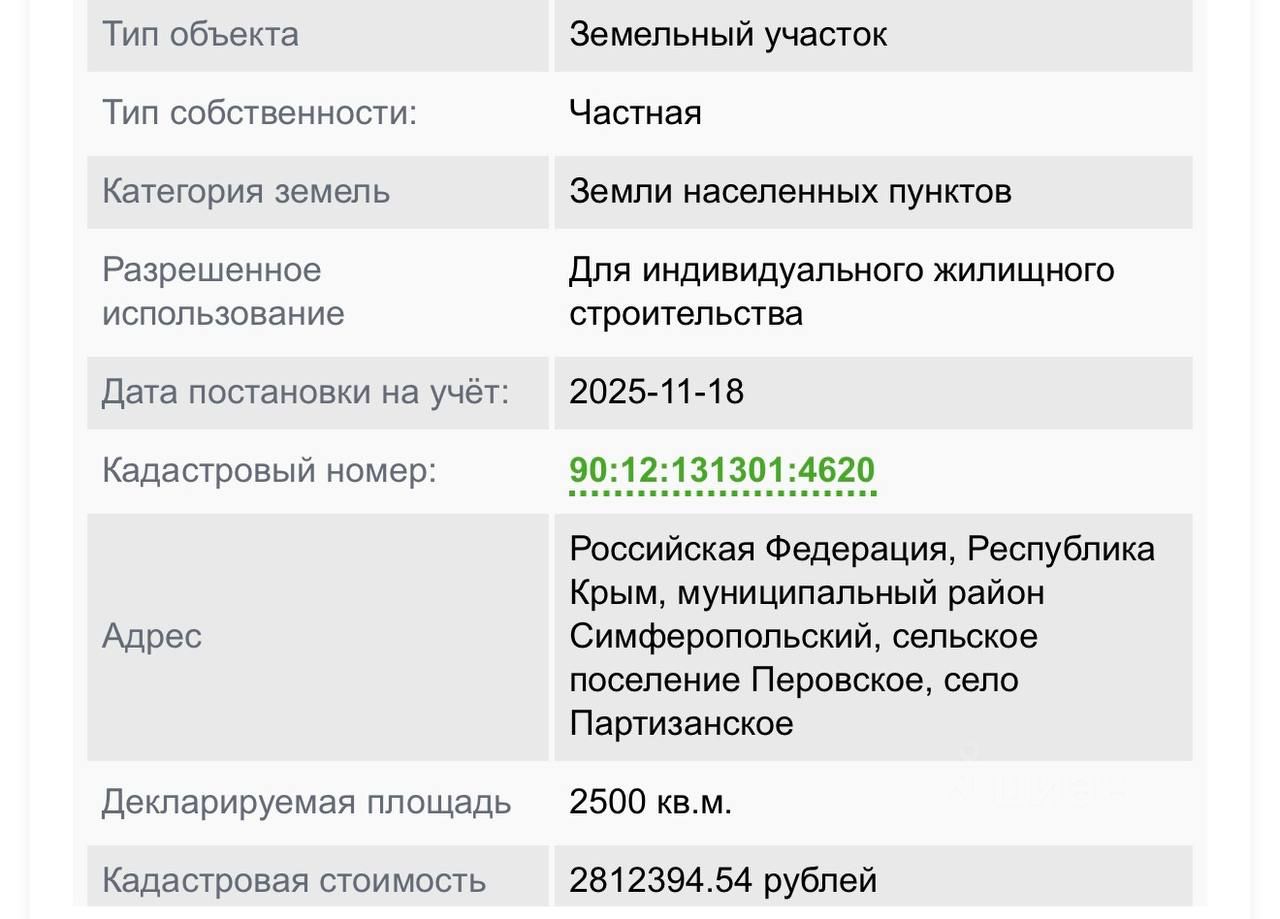Click the 'Тип объекта' label
This screenshot has height=919, width=1280.
pyautogui.click(x=200, y=34)
